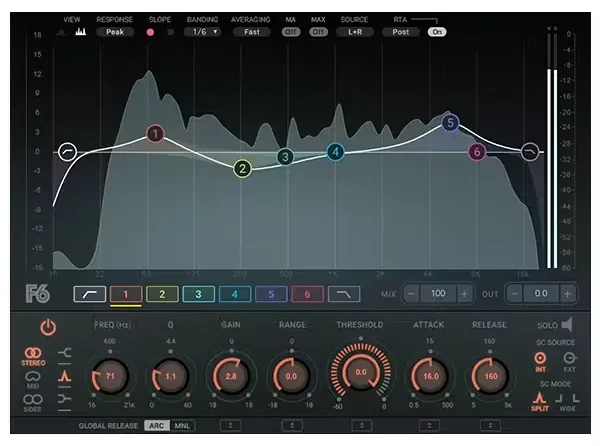Set SC MODE to WIDE

pos(567,402)
